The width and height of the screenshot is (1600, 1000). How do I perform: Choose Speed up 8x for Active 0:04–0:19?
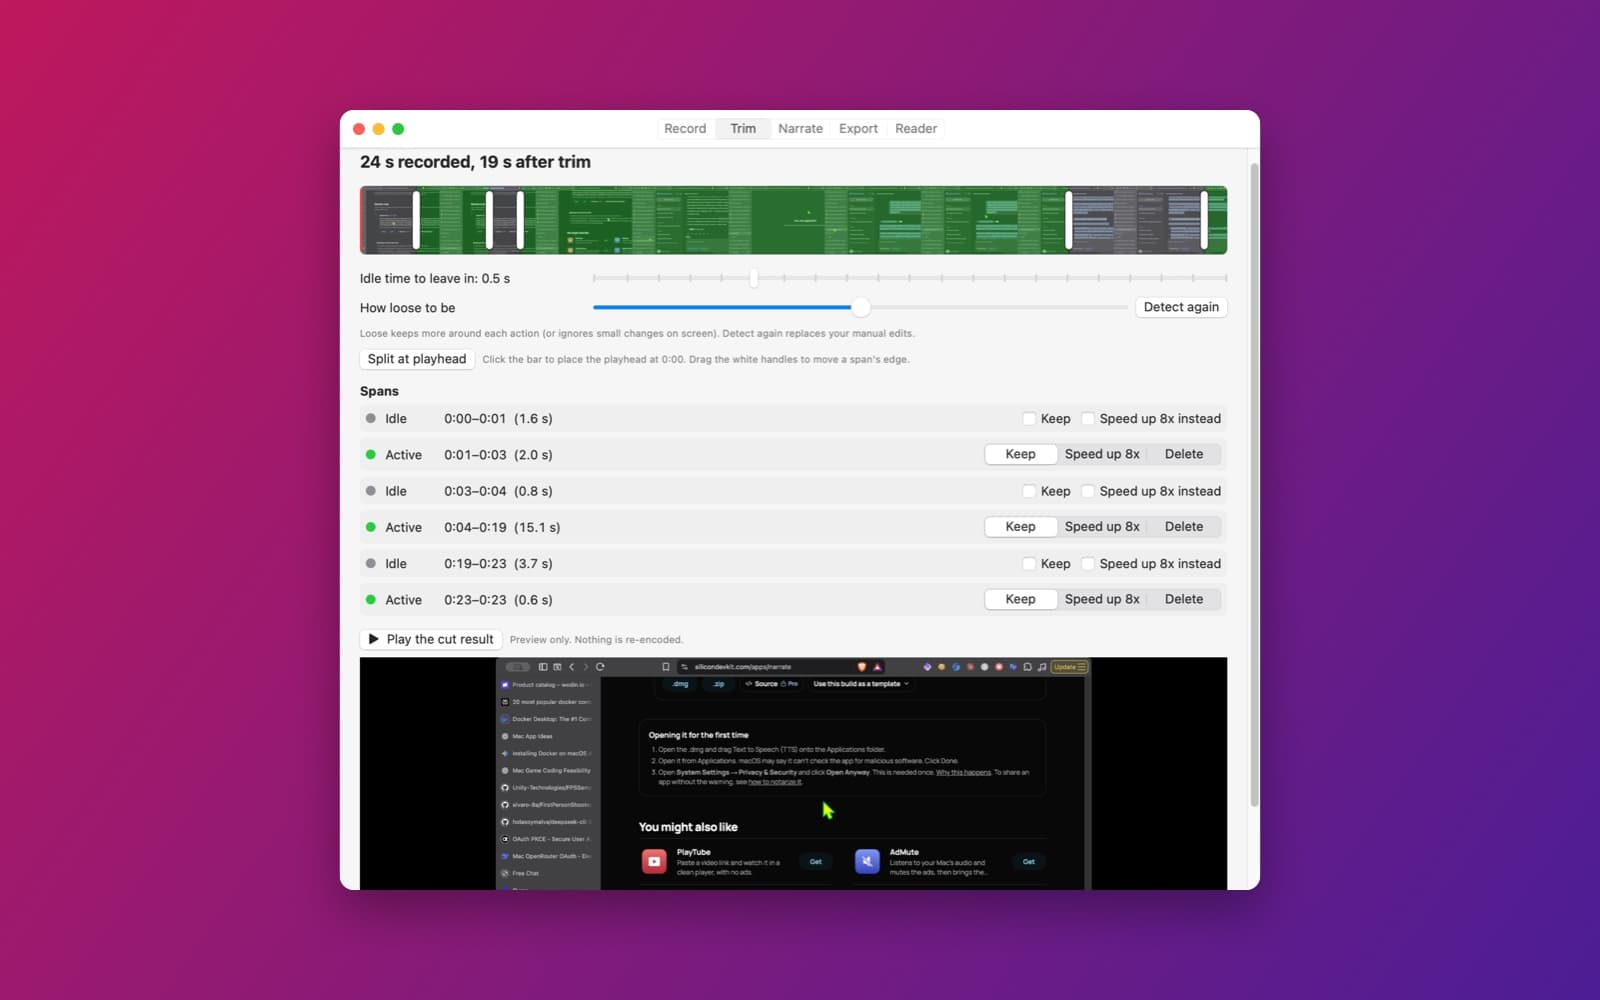pos(1102,527)
